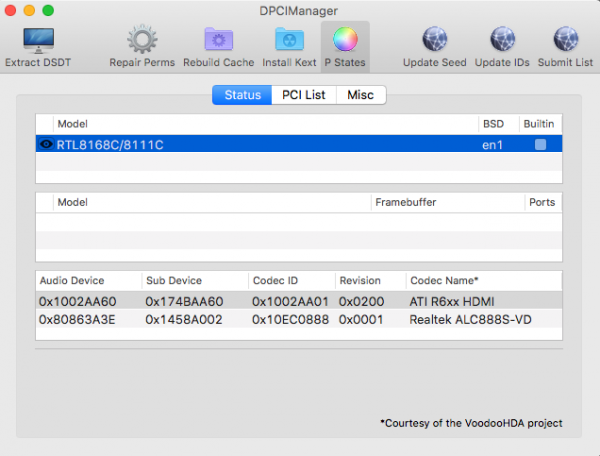The height and width of the screenshot is (456, 600).
Task: Click the Extract DSDT monitor icon
Action: tap(38, 40)
